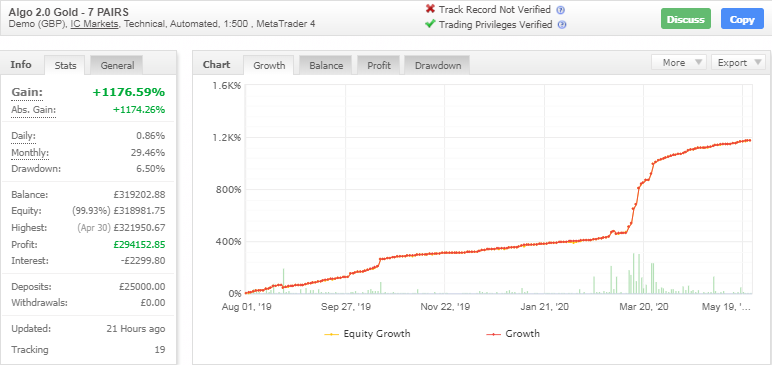Click the blue Copy button

[742, 19]
